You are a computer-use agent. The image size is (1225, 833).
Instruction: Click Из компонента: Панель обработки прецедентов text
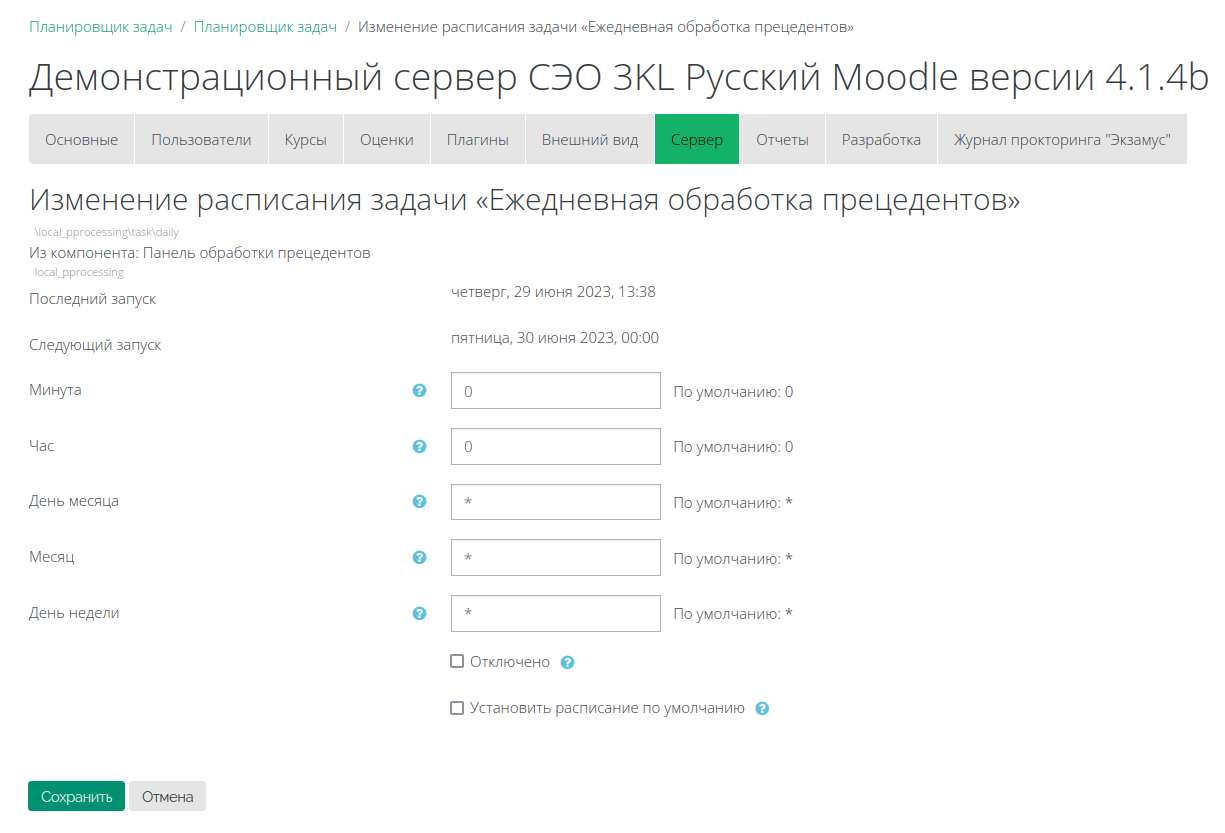tap(200, 253)
